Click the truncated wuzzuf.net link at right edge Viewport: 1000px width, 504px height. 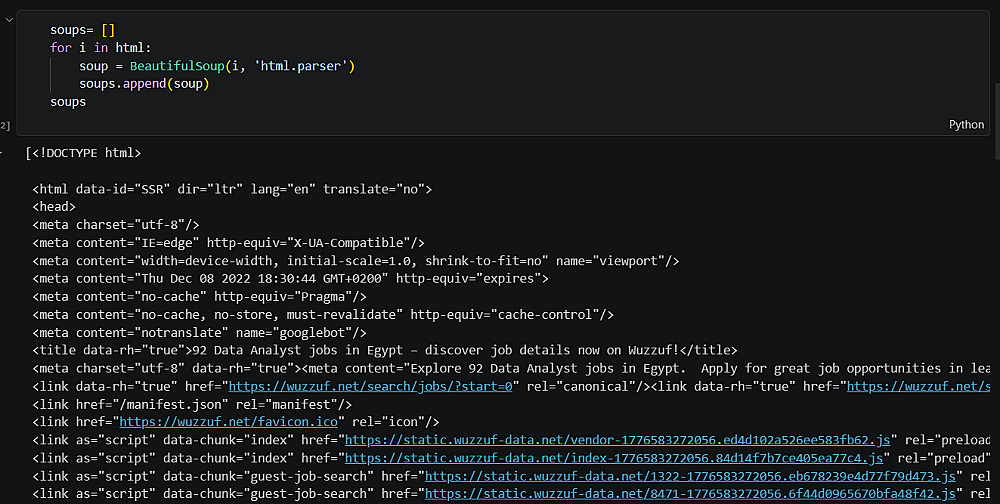pyautogui.click(x=918, y=386)
